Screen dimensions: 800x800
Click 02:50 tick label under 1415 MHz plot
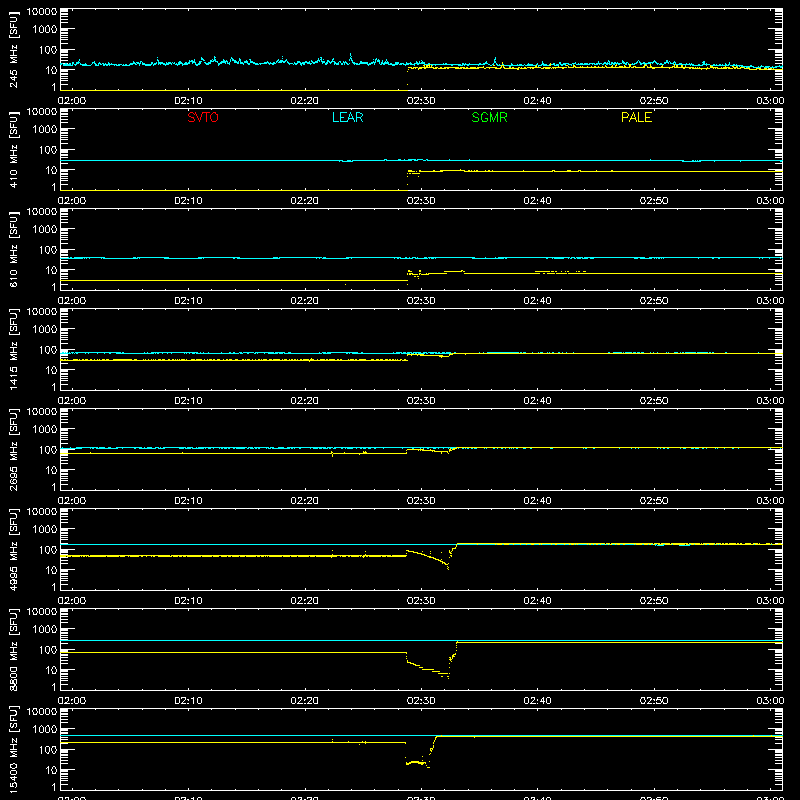coord(654,401)
